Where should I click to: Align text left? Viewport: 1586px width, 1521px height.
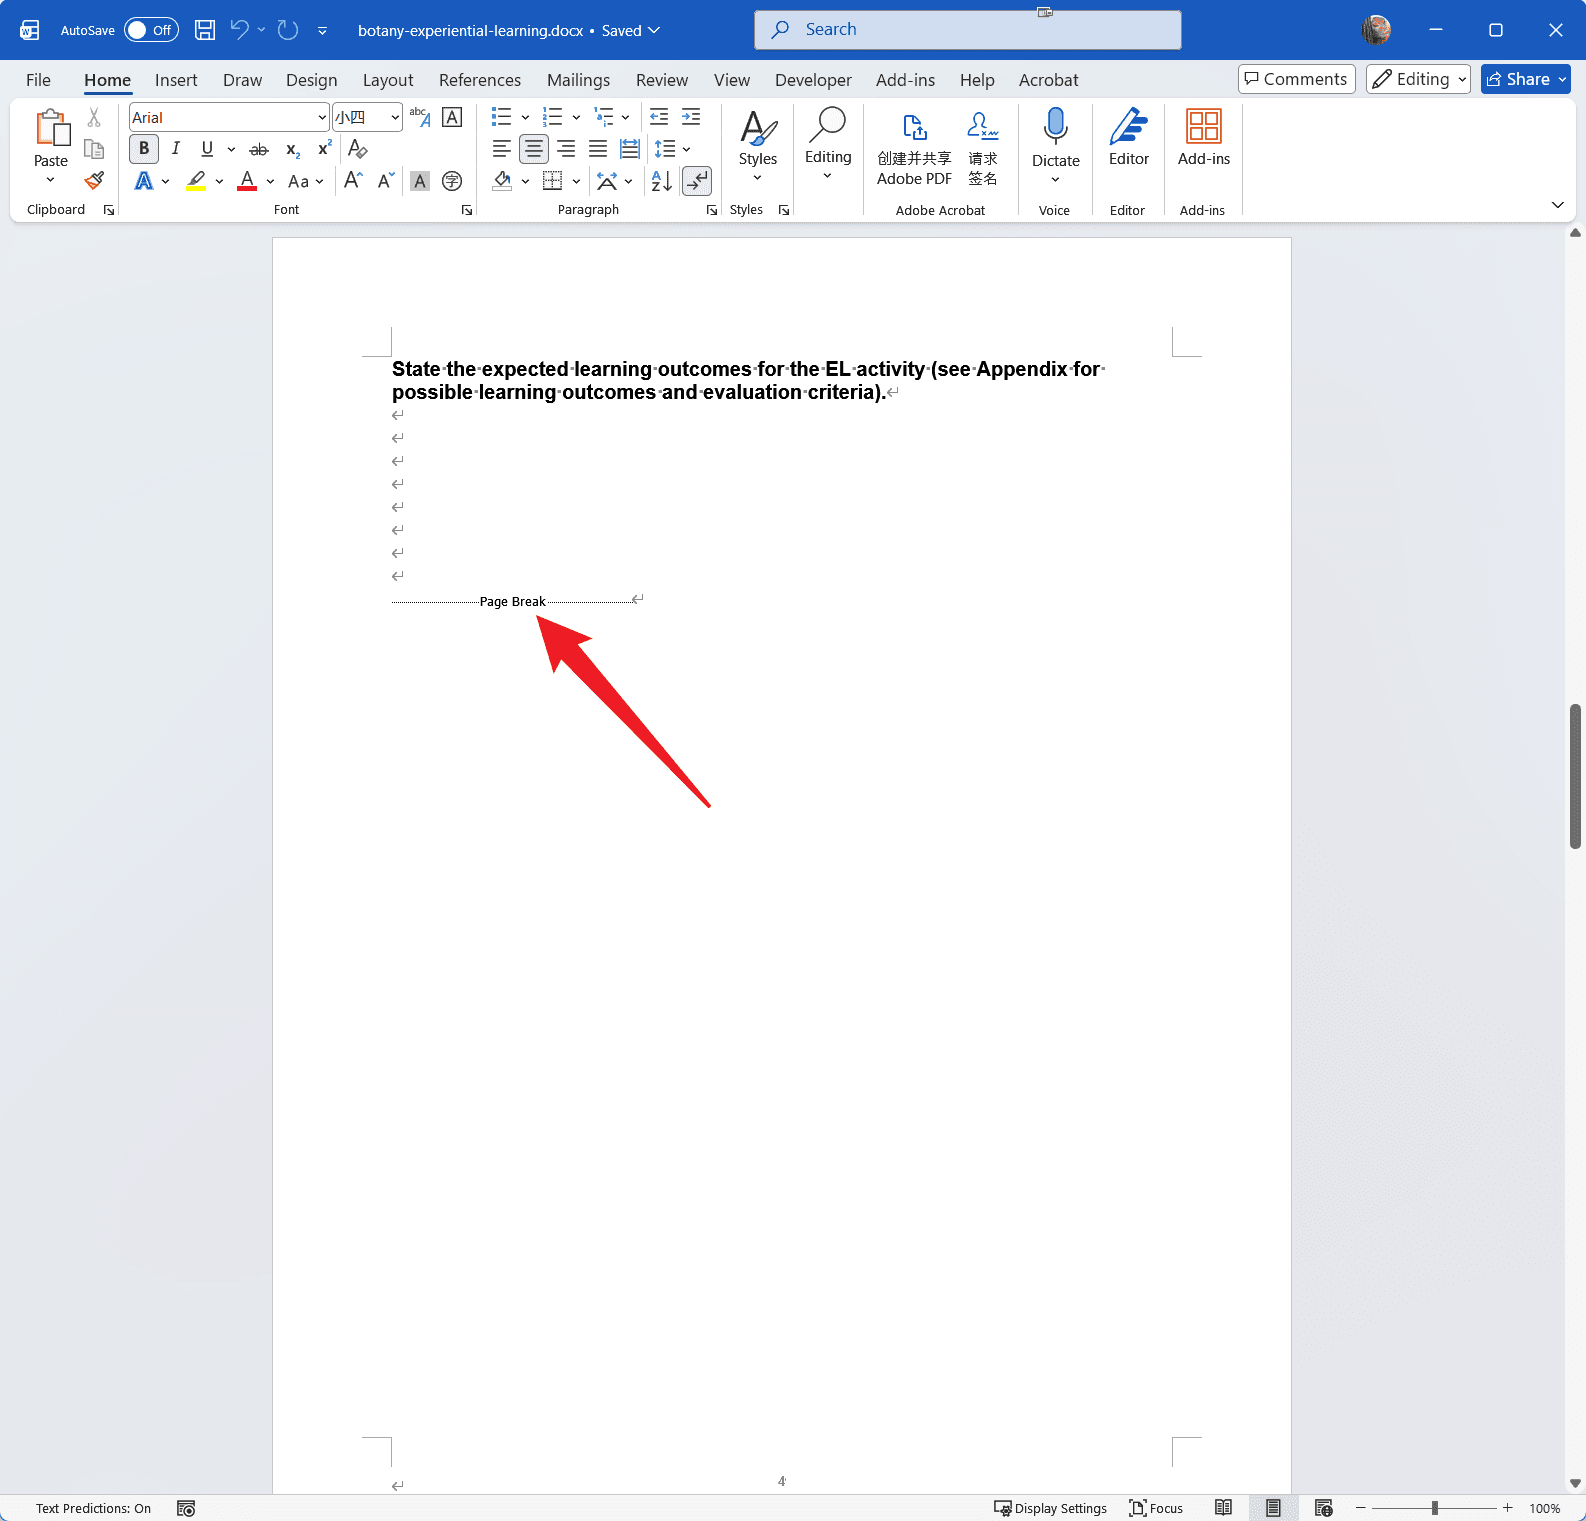point(502,149)
